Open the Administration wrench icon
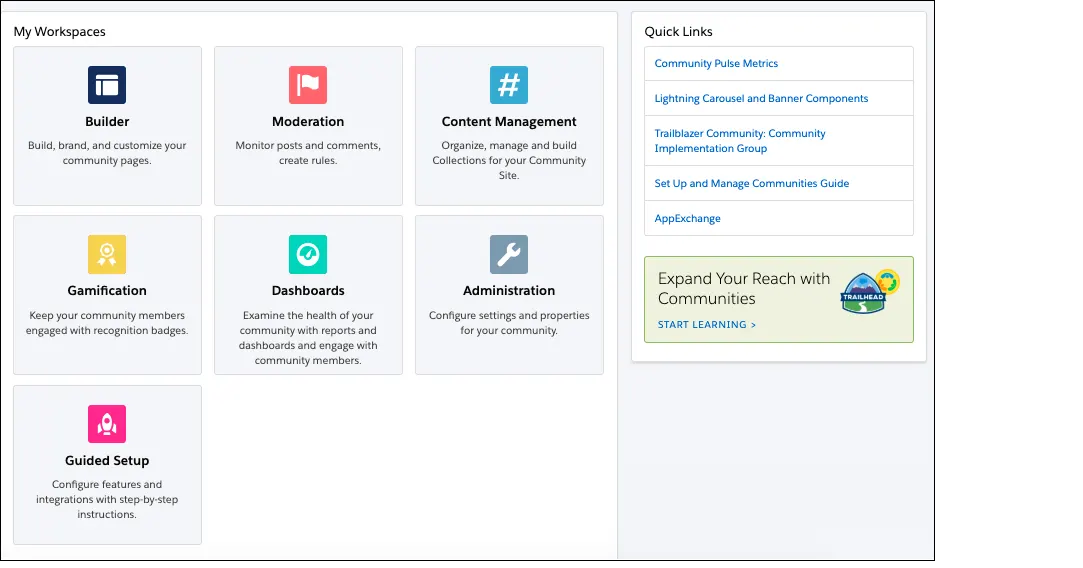 point(509,254)
